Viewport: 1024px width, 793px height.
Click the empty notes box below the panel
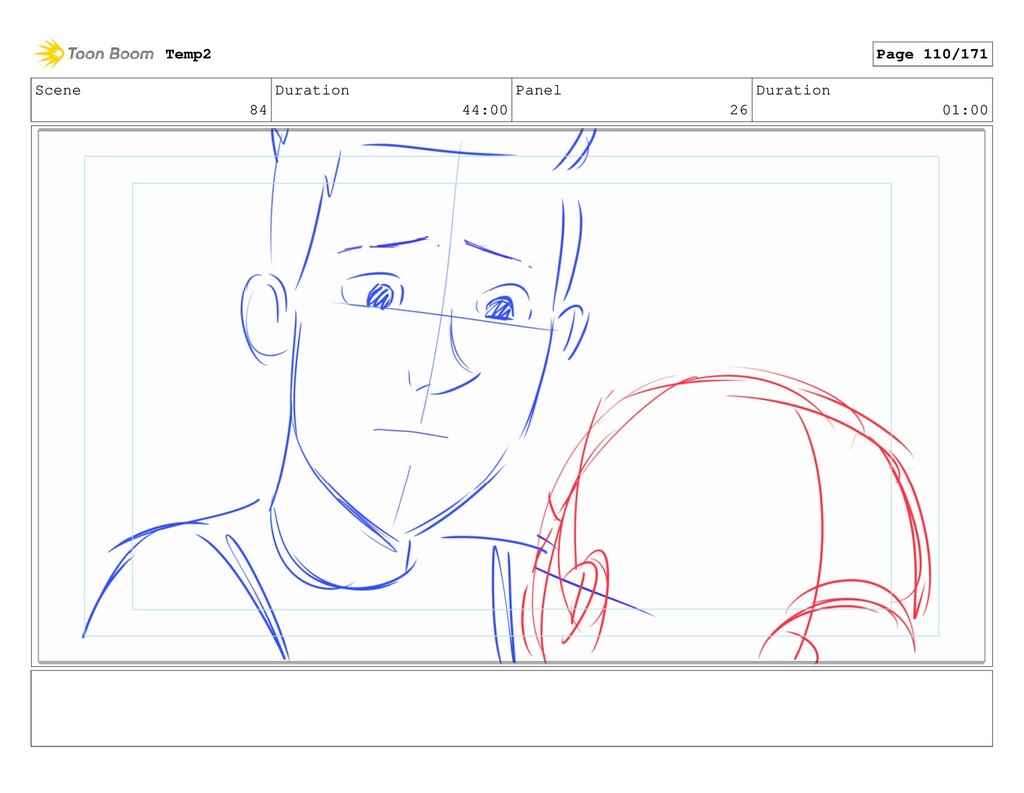click(511, 708)
